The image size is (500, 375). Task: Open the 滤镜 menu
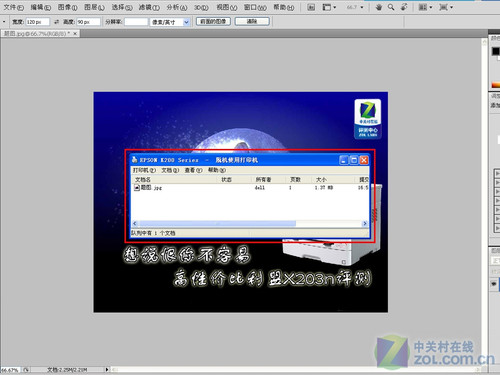(x=149, y=7)
